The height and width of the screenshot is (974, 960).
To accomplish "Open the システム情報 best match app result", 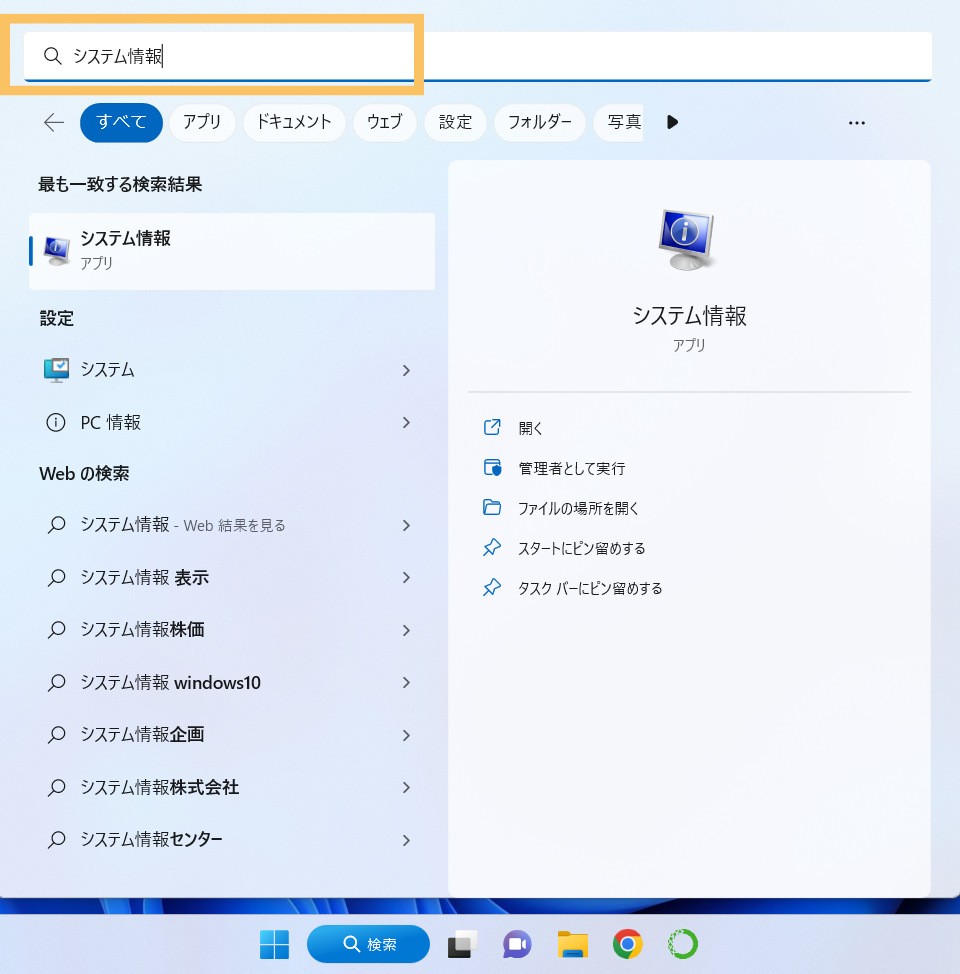I will pos(232,251).
